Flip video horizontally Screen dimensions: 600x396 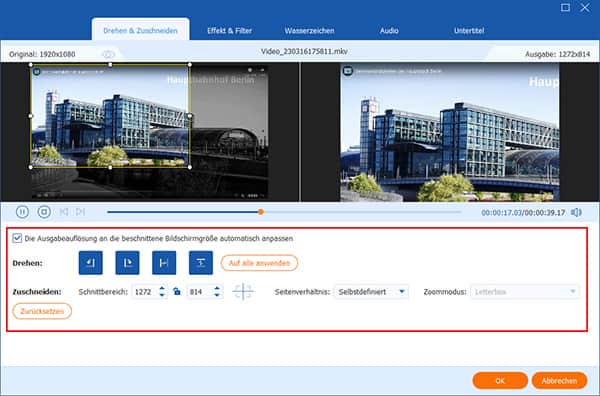pos(164,263)
